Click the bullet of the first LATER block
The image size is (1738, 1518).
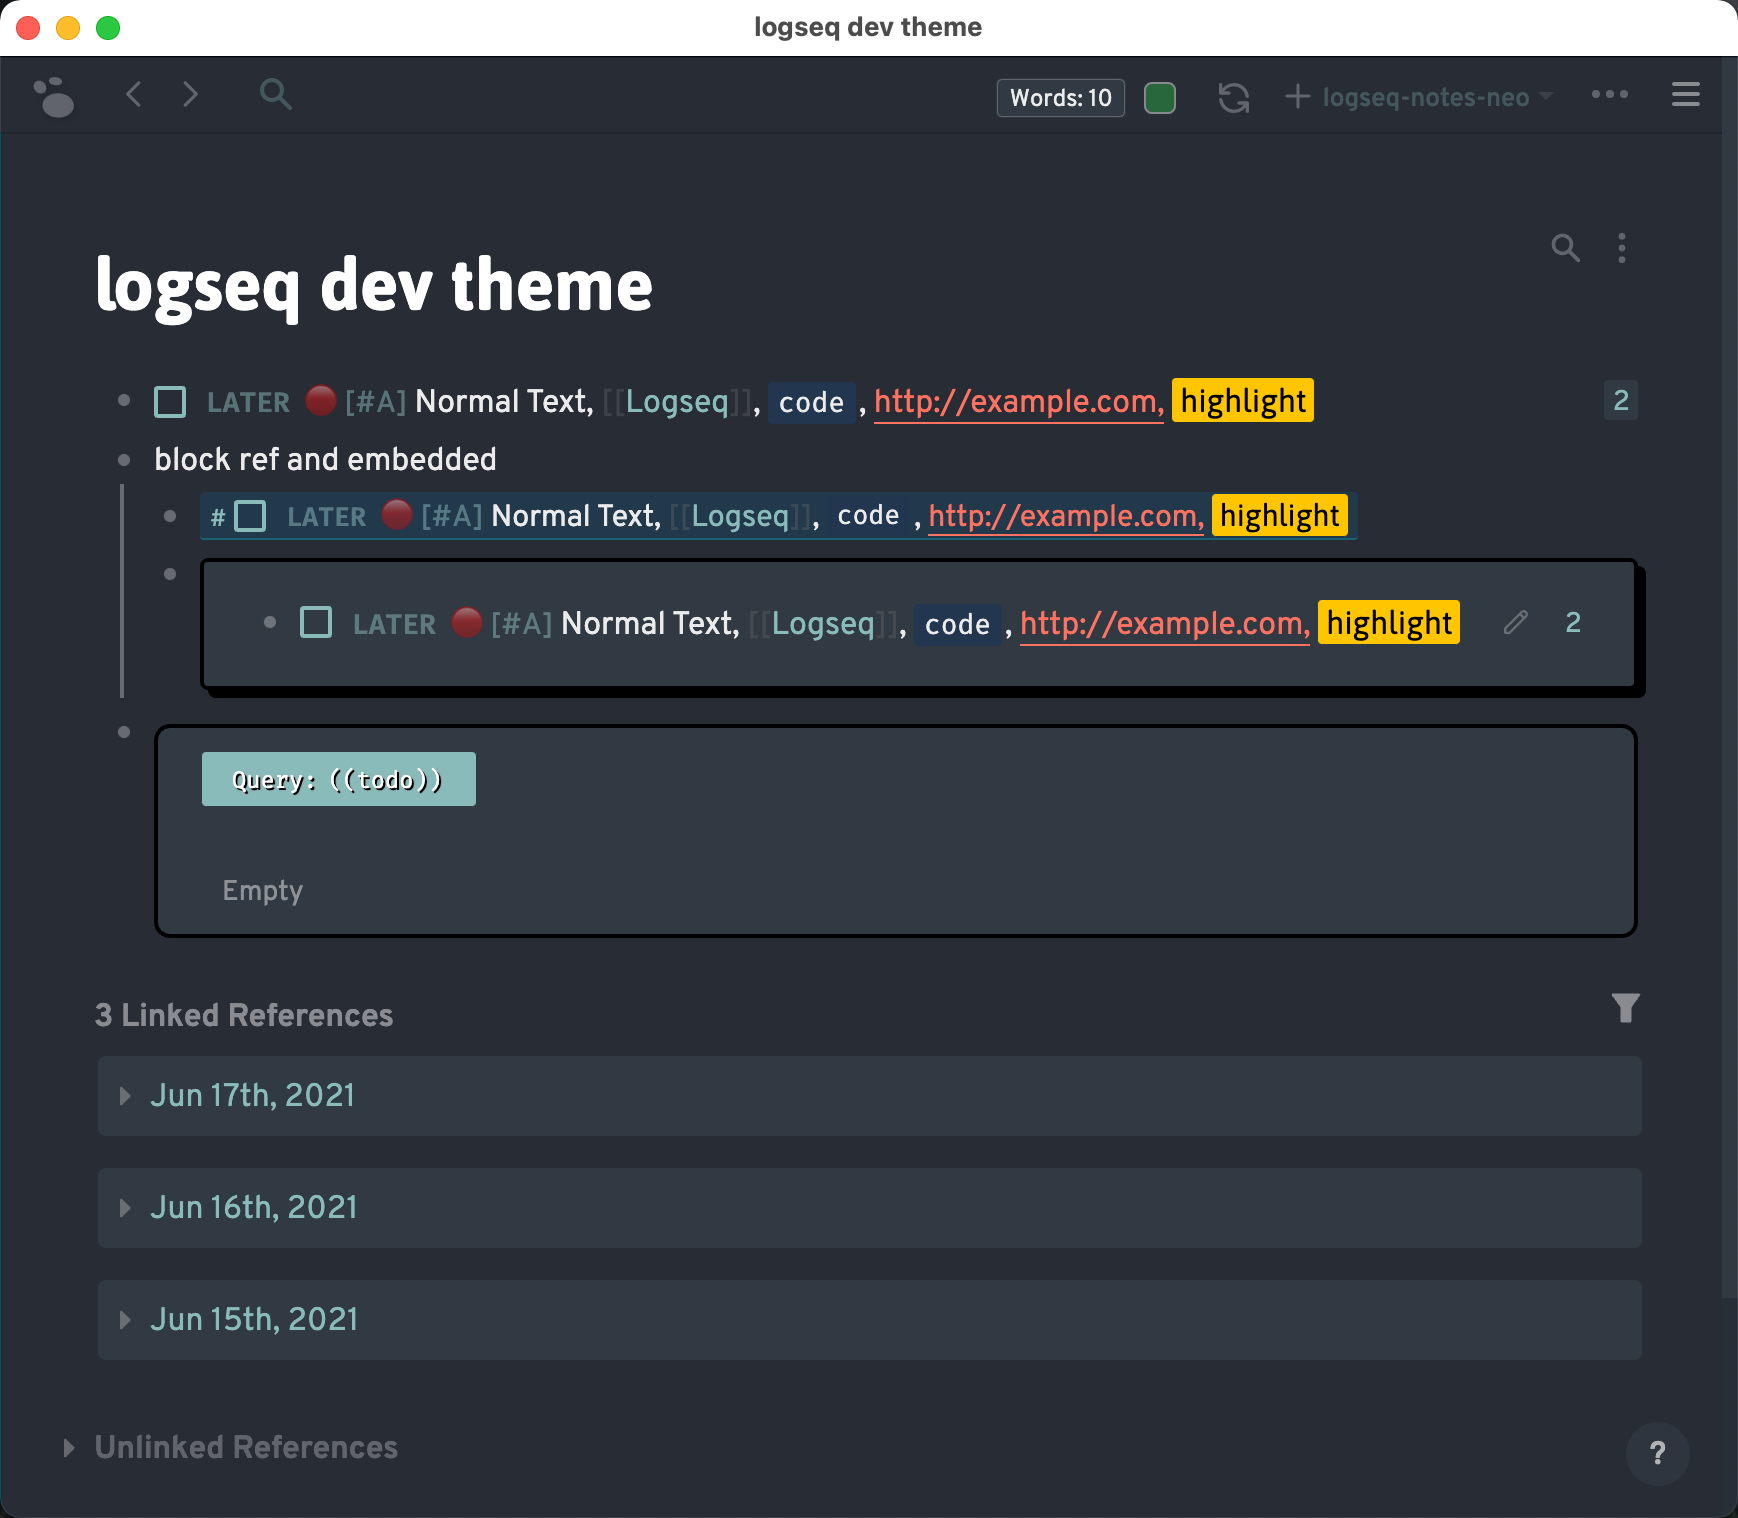click(124, 400)
